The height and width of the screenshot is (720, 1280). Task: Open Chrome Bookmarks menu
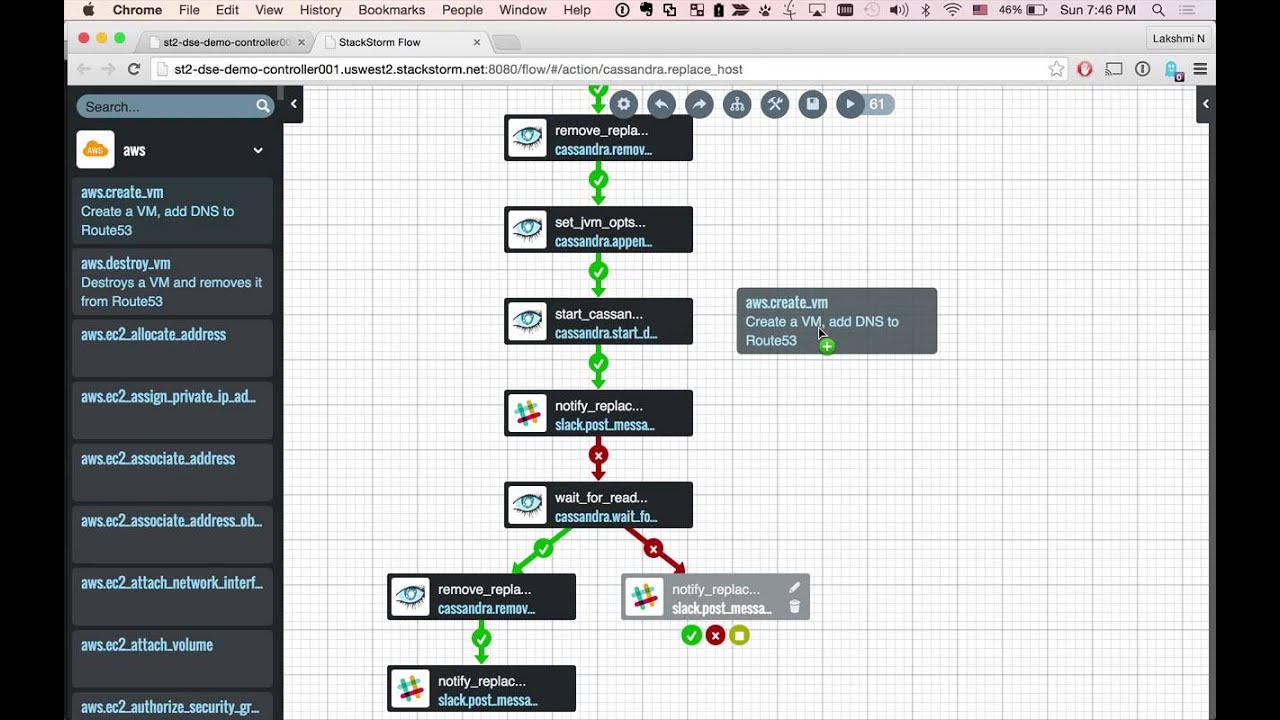coord(393,10)
